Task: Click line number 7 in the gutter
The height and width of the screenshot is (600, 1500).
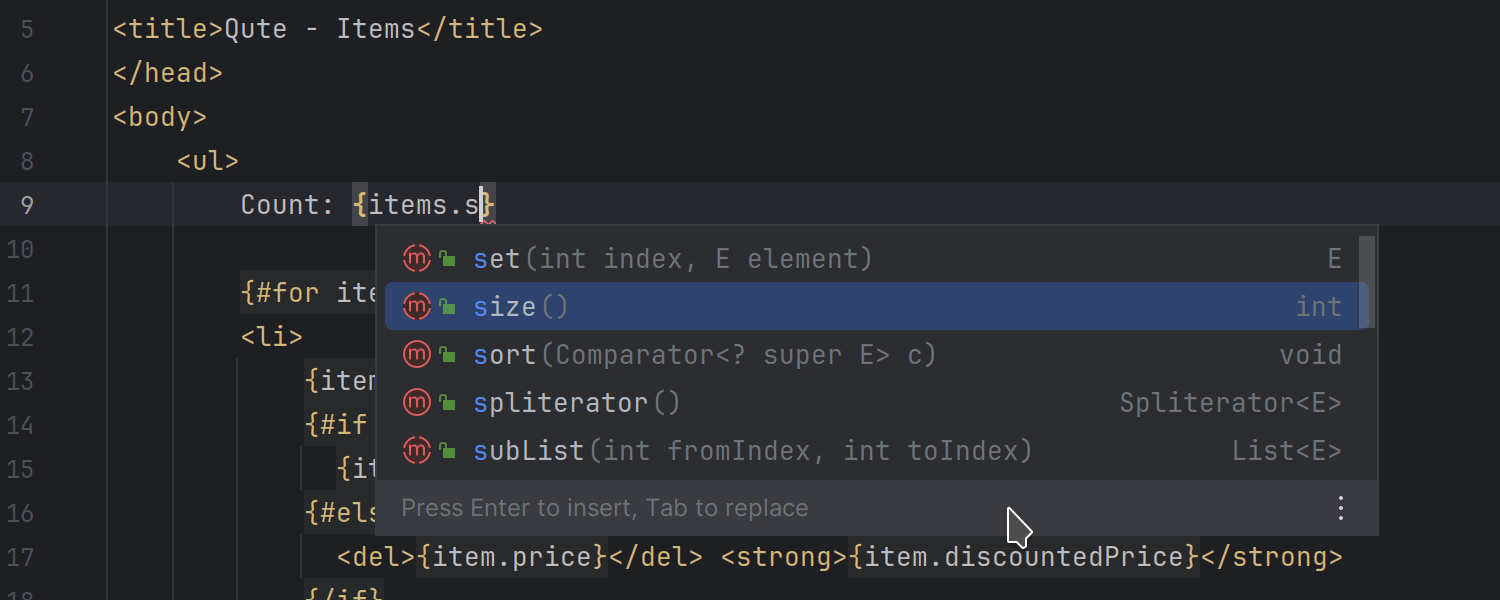Action: coord(26,117)
